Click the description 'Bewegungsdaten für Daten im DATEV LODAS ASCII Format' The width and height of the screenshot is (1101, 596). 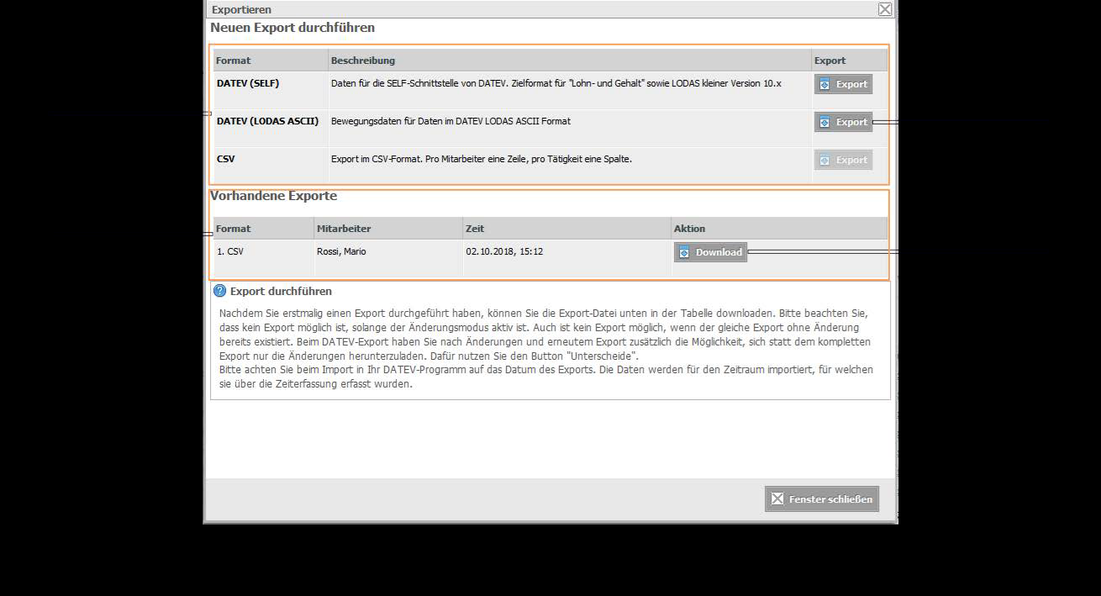(451, 121)
